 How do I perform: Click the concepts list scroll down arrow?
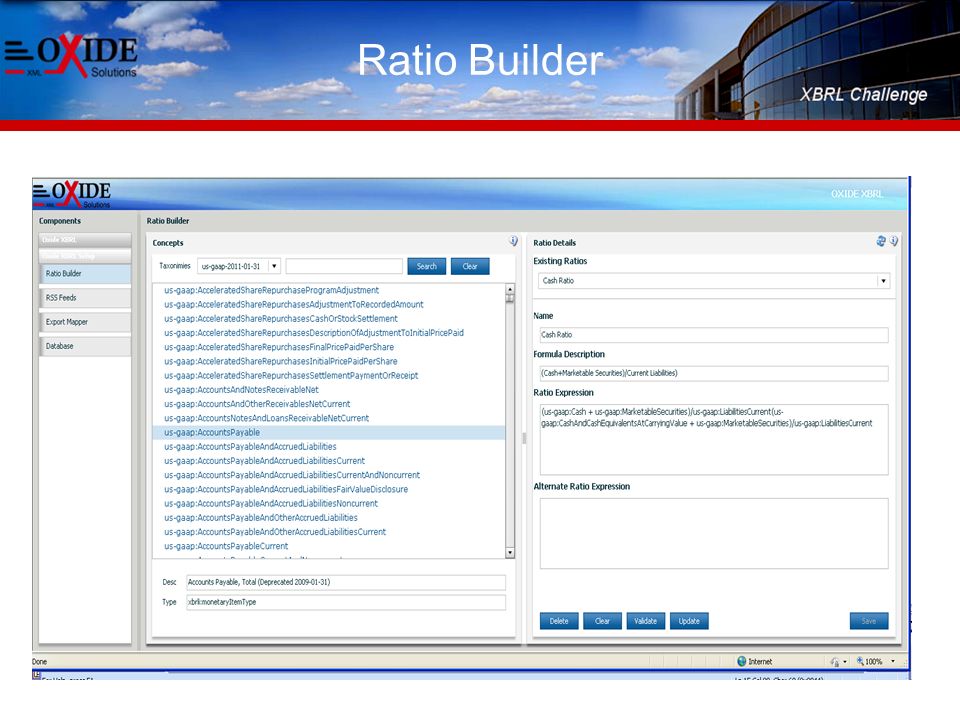pyautogui.click(x=510, y=553)
